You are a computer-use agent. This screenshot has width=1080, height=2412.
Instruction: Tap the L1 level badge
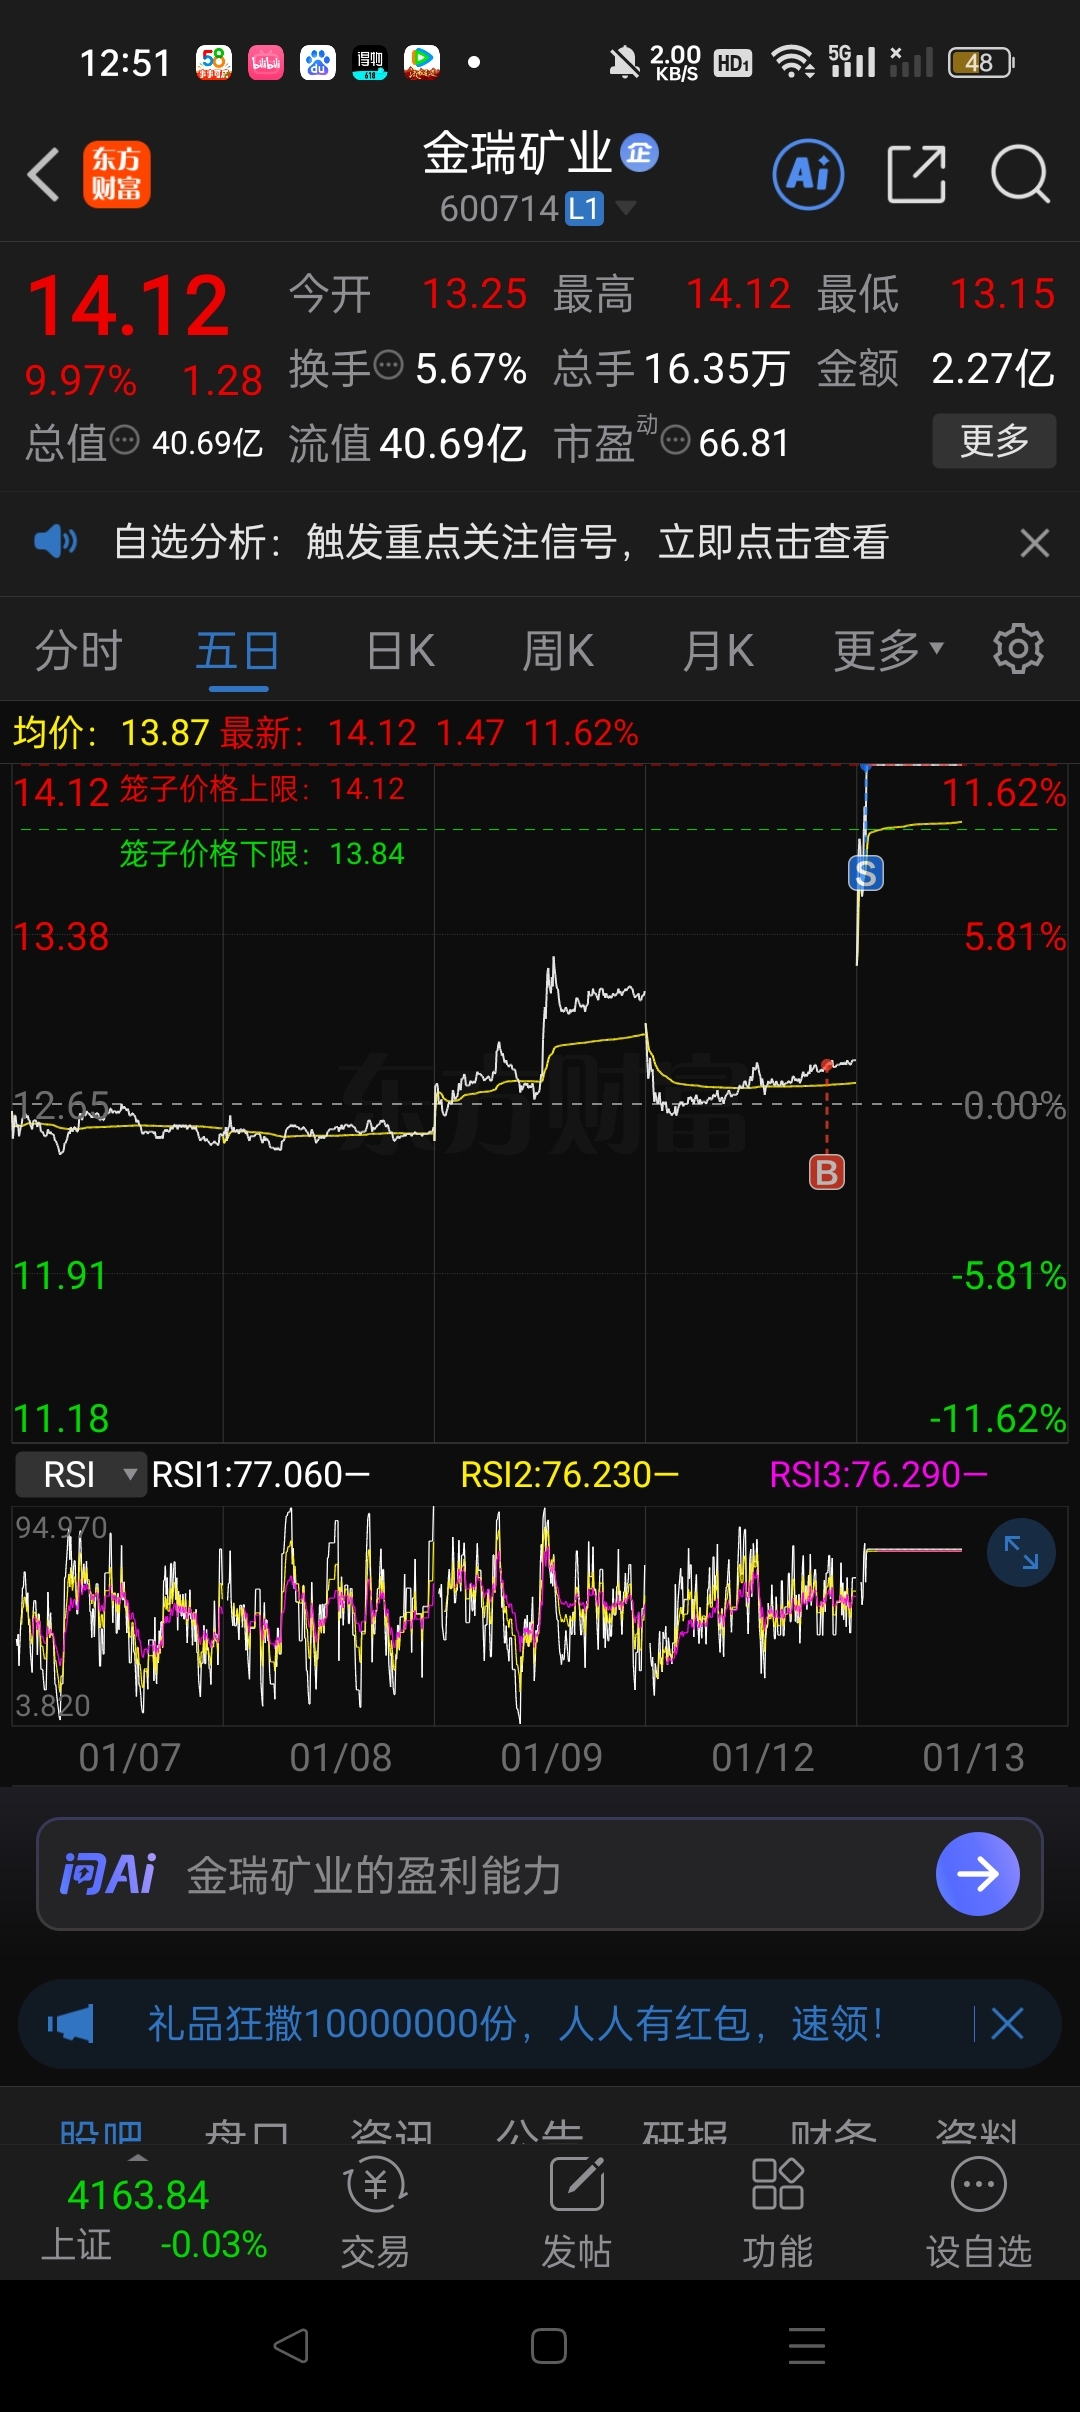(x=584, y=209)
